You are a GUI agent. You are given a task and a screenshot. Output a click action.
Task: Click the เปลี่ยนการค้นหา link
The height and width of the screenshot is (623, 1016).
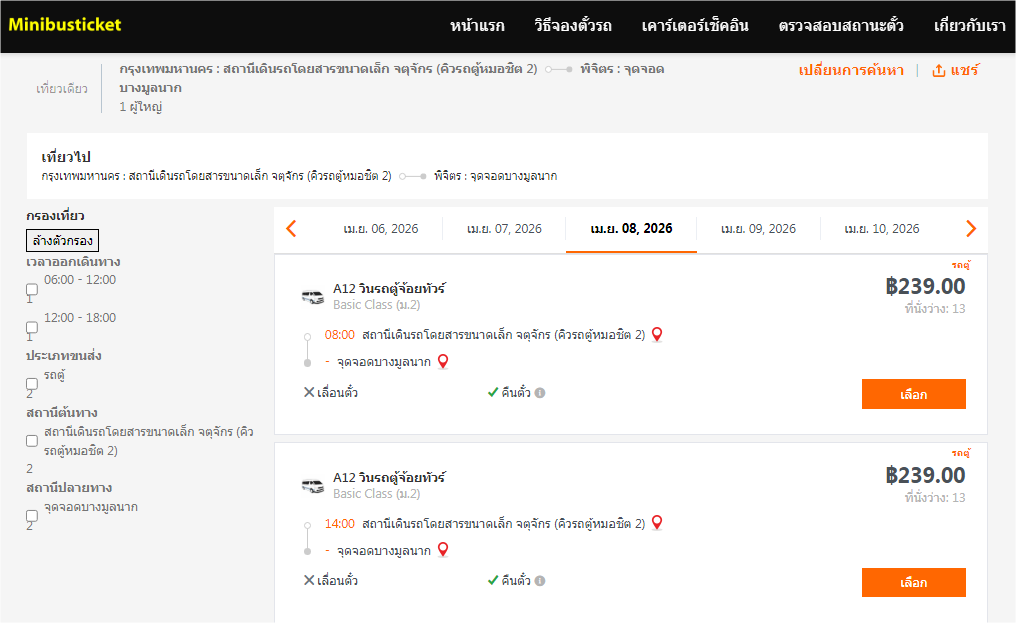click(x=851, y=70)
